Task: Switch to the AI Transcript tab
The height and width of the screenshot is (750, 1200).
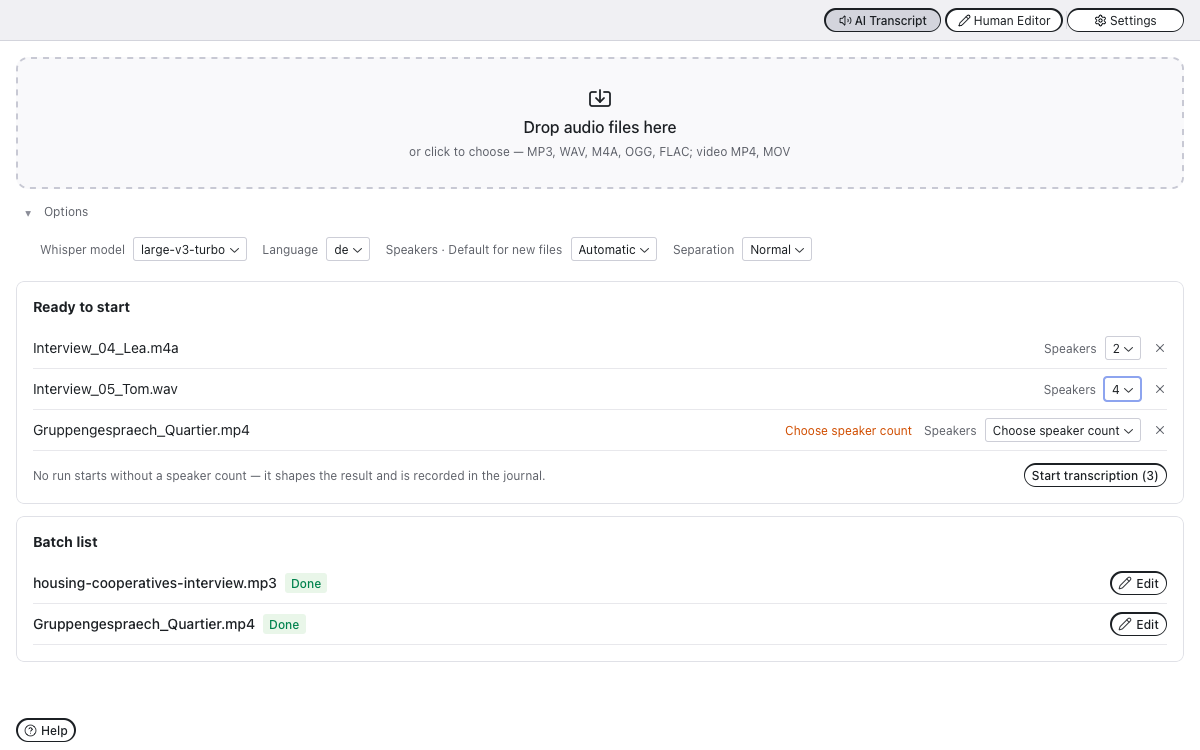Action: pos(882,20)
